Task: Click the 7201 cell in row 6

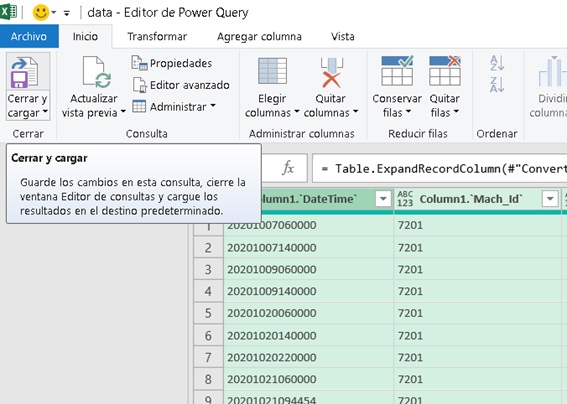Action: (477, 335)
